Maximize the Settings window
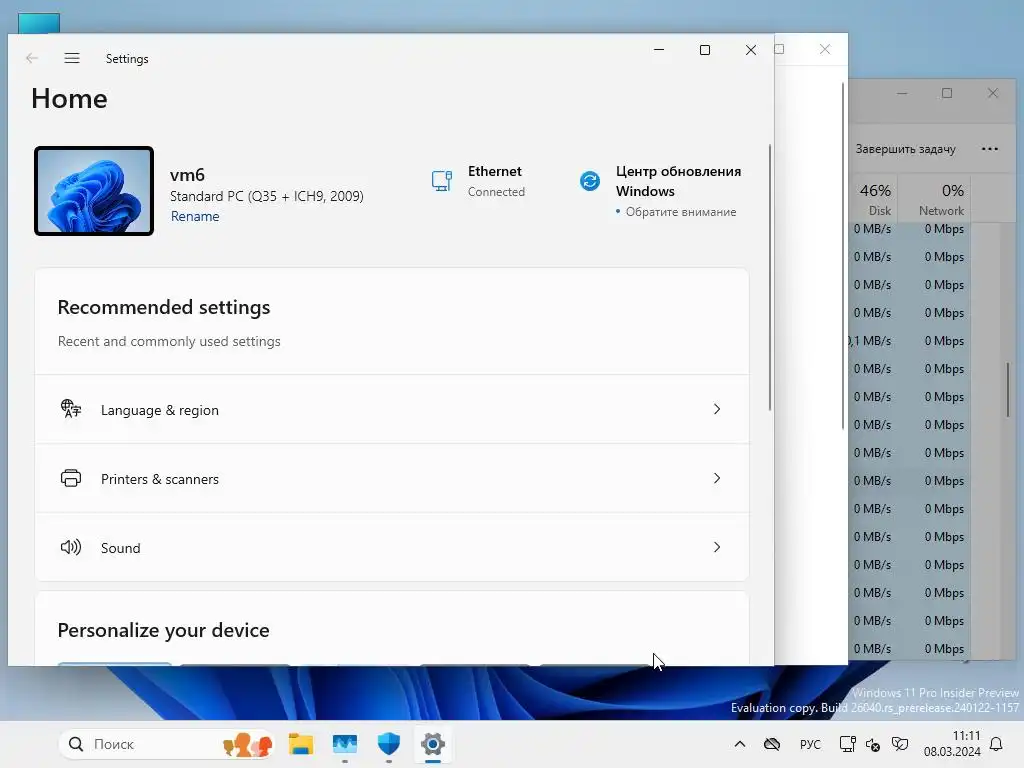 [705, 50]
